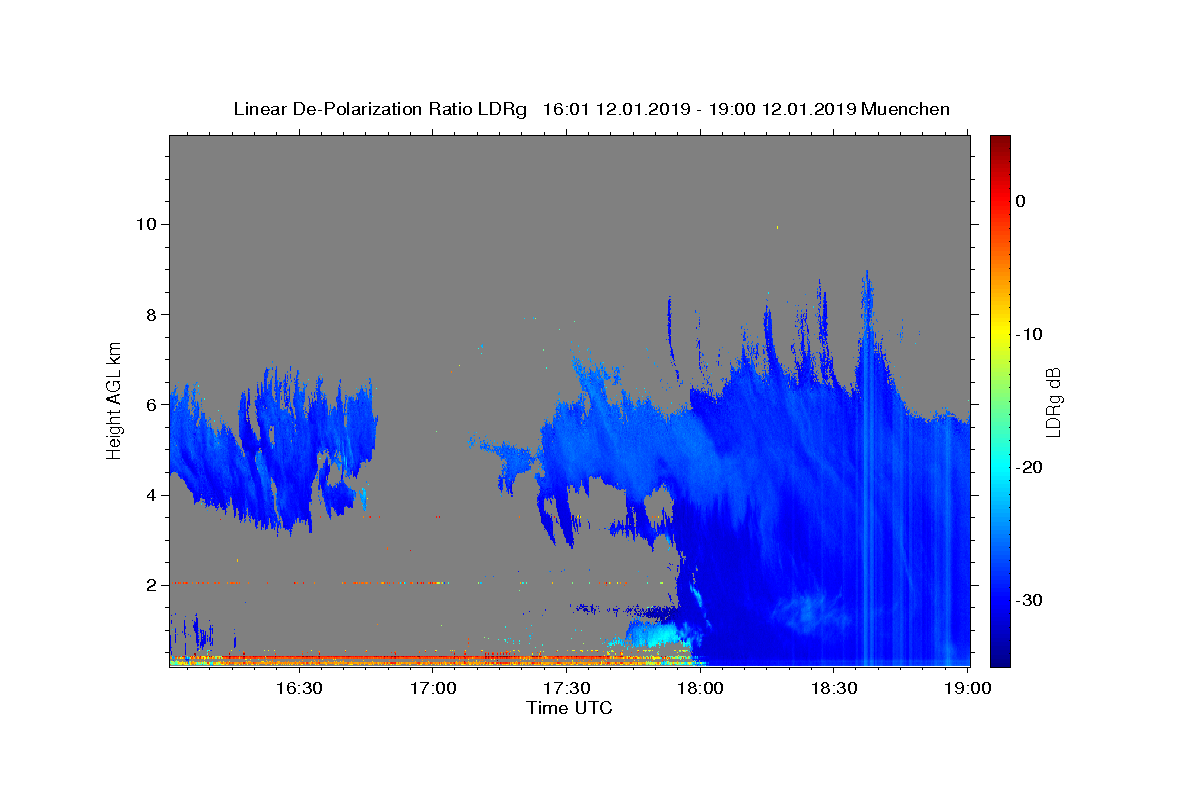
Task: Click the colorbar label 'LDRg dB'
Action: pos(1052,401)
